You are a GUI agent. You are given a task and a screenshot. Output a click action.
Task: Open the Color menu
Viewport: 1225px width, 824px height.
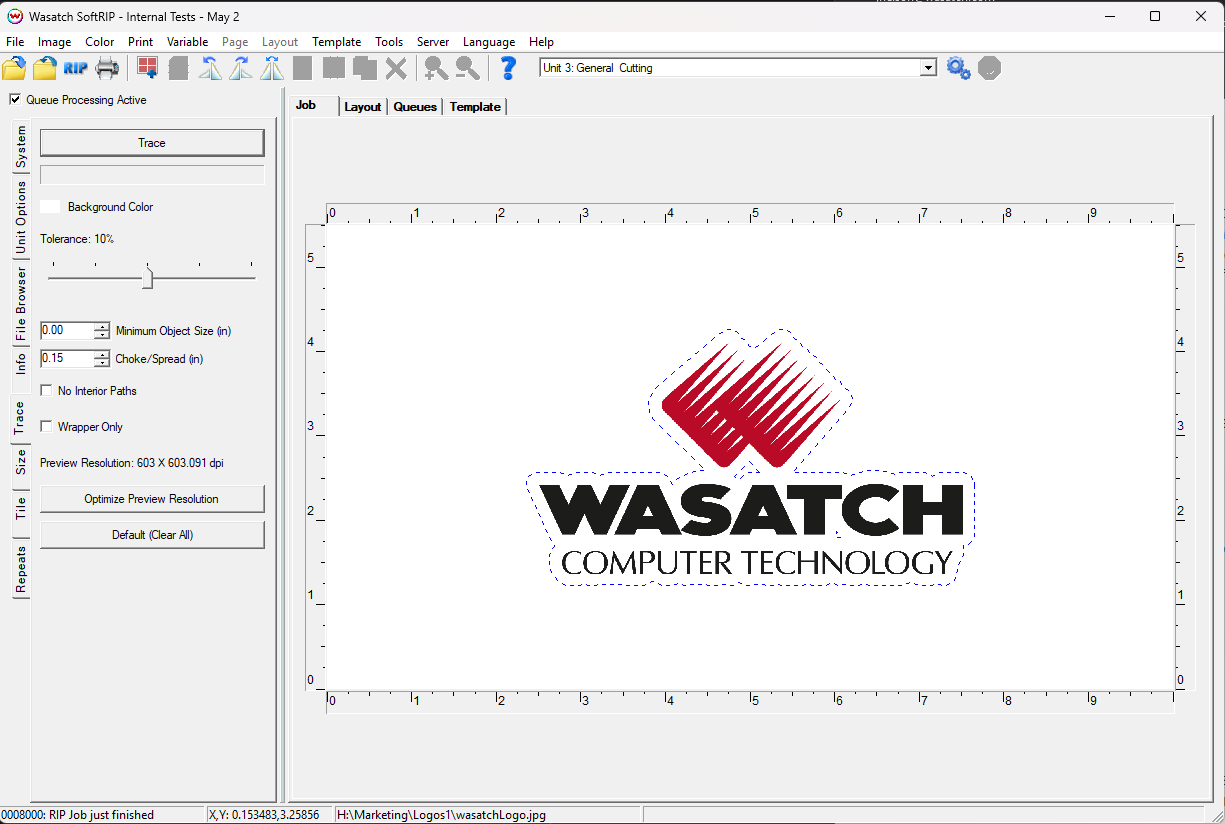[x=100, y=42]
